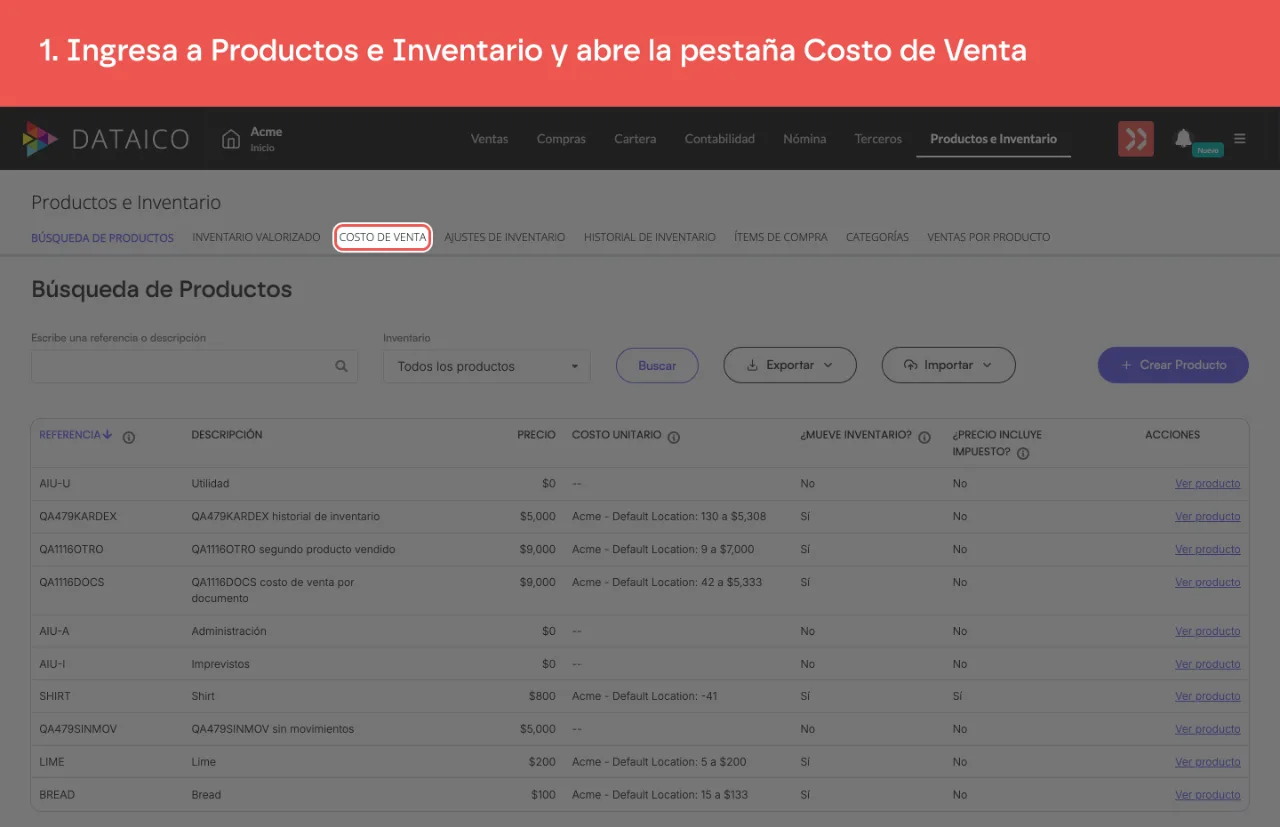Click the search magnifier icon

341,366
